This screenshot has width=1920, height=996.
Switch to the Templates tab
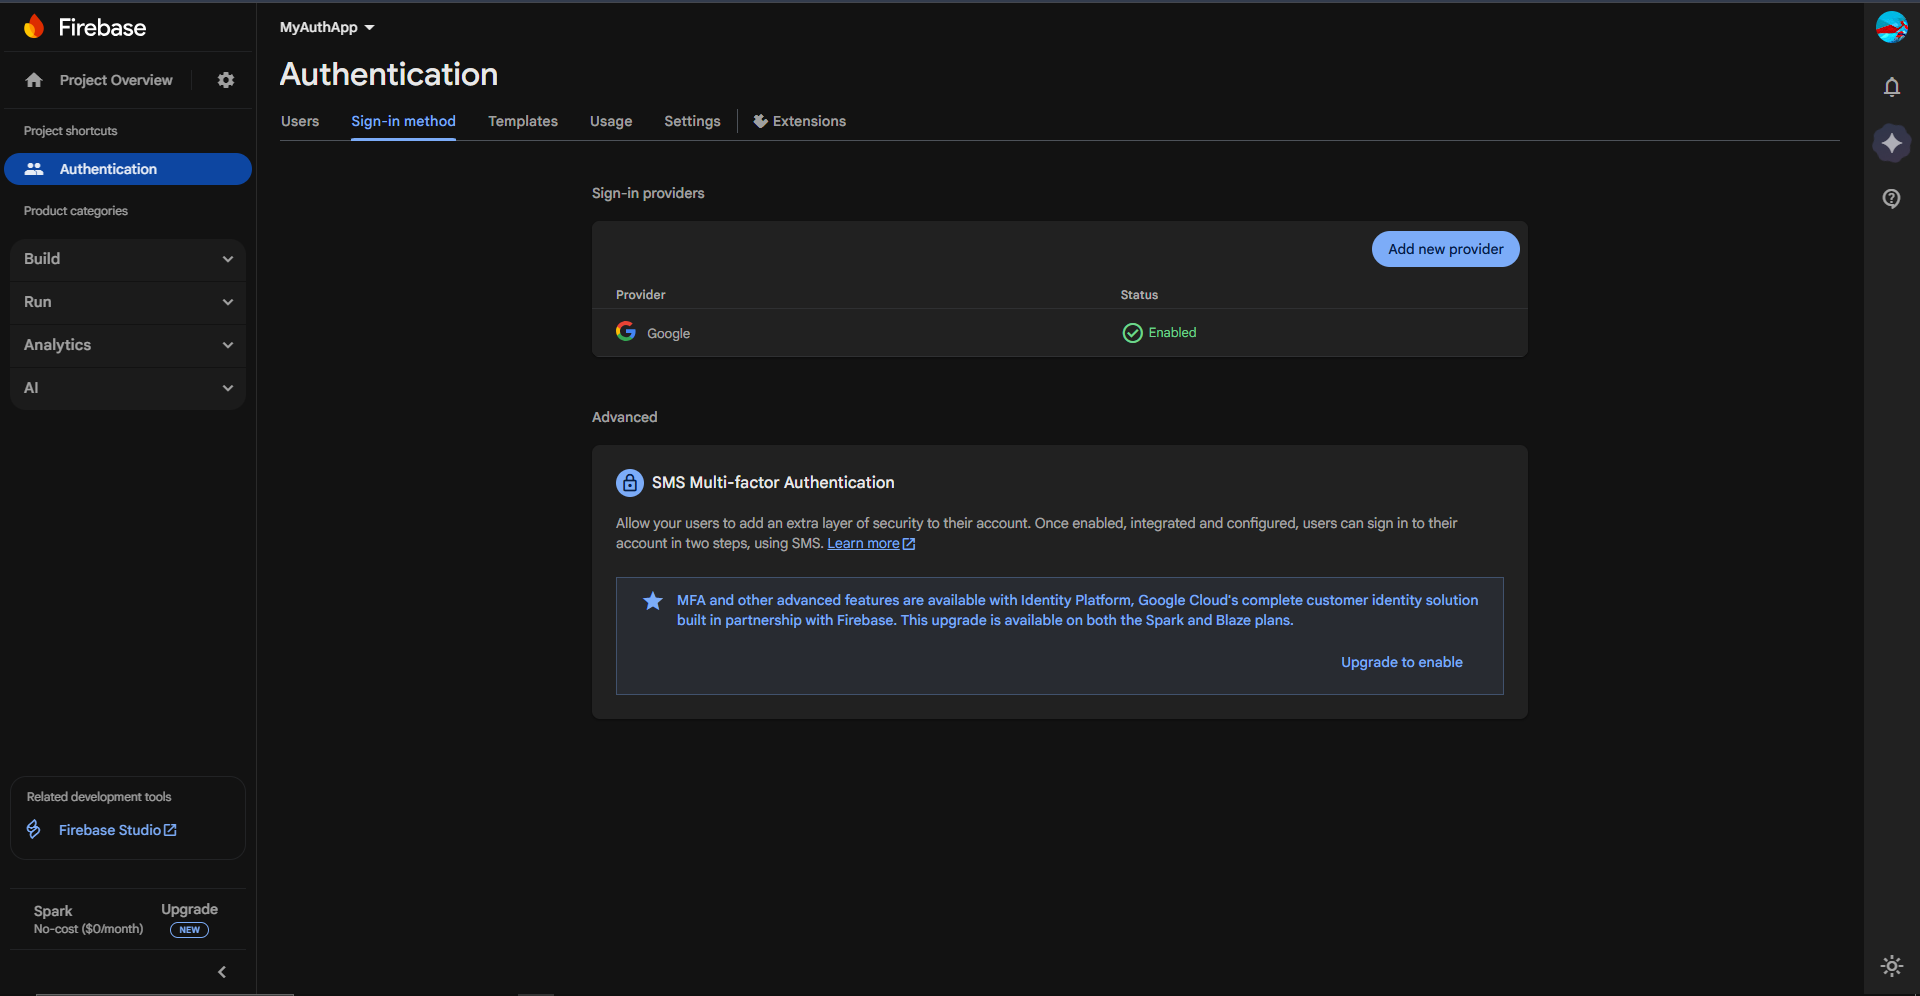(x=523, y=121)
